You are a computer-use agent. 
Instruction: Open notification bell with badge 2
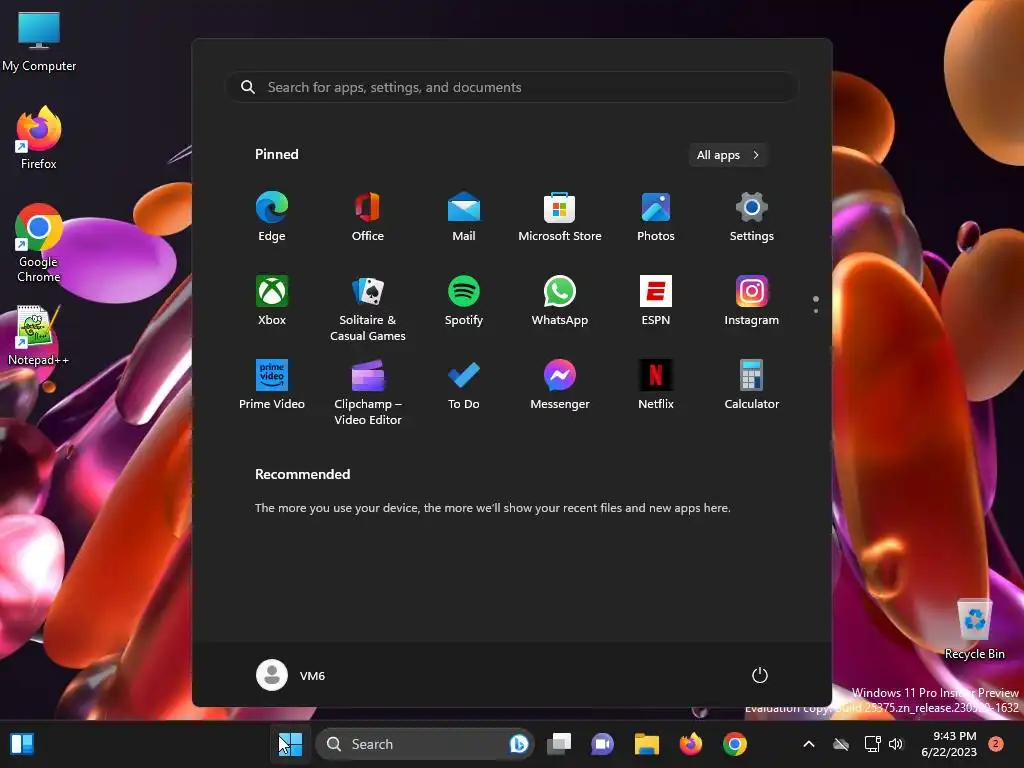point(996,744)
